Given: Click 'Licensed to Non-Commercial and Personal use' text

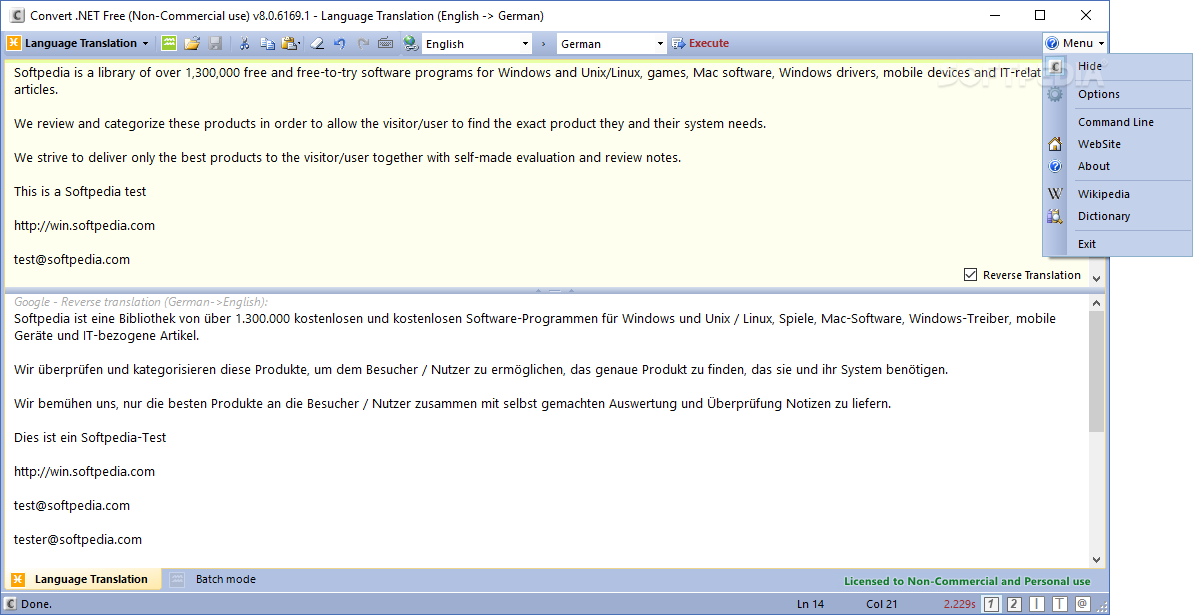Looking at the screenshot, I should coord(967,581).
